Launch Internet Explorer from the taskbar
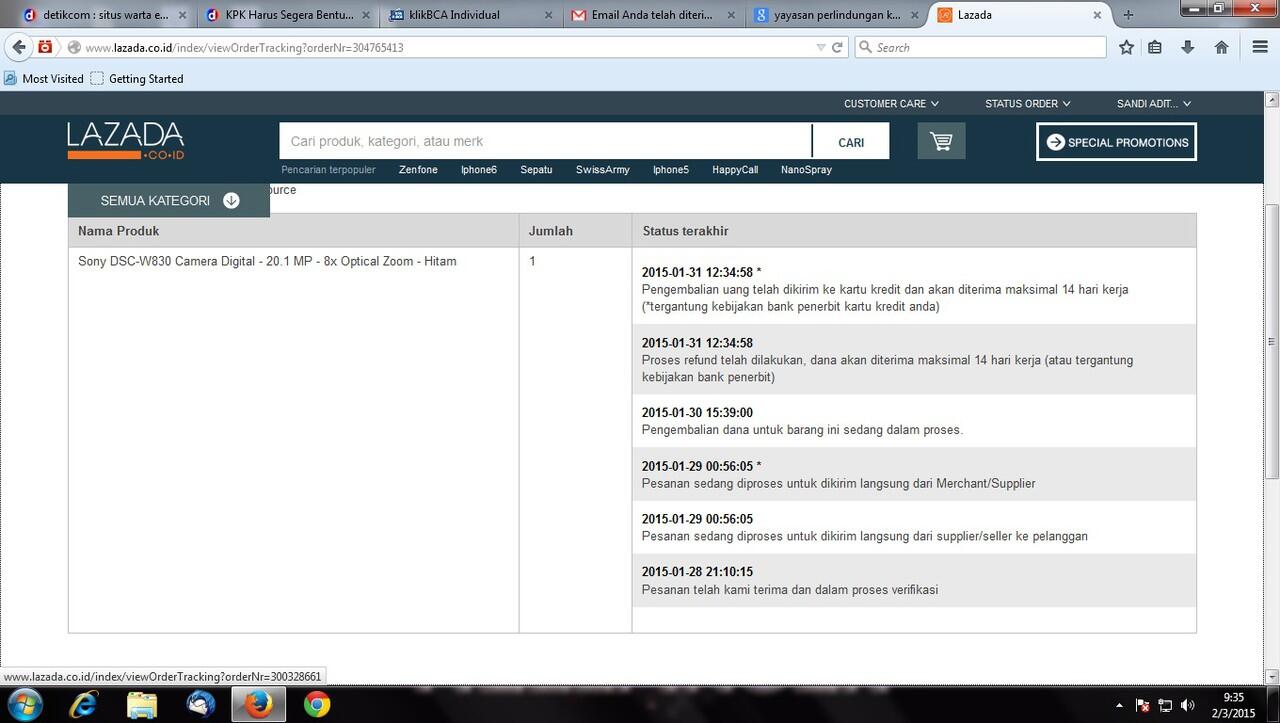The width and height of the screenshot is (1280, 723). (83, 705)
